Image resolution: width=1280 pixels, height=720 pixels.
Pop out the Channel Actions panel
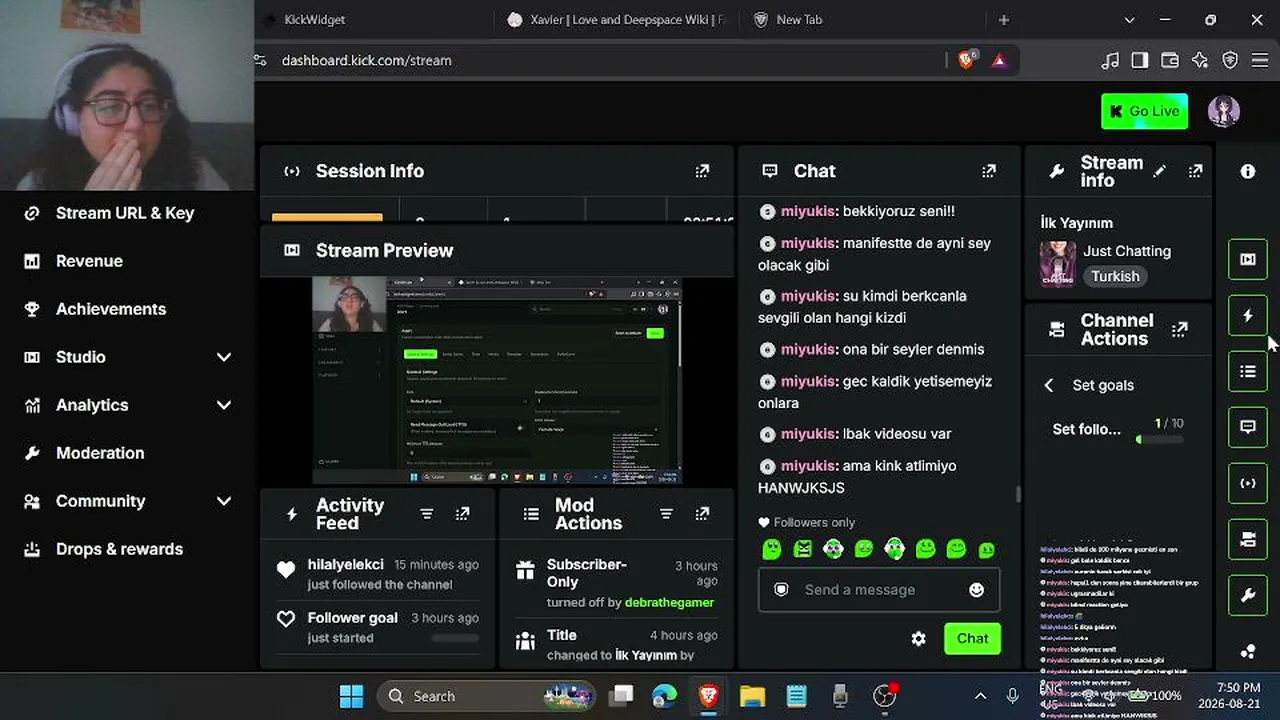pyautogui.click(x=1180, y=329)
